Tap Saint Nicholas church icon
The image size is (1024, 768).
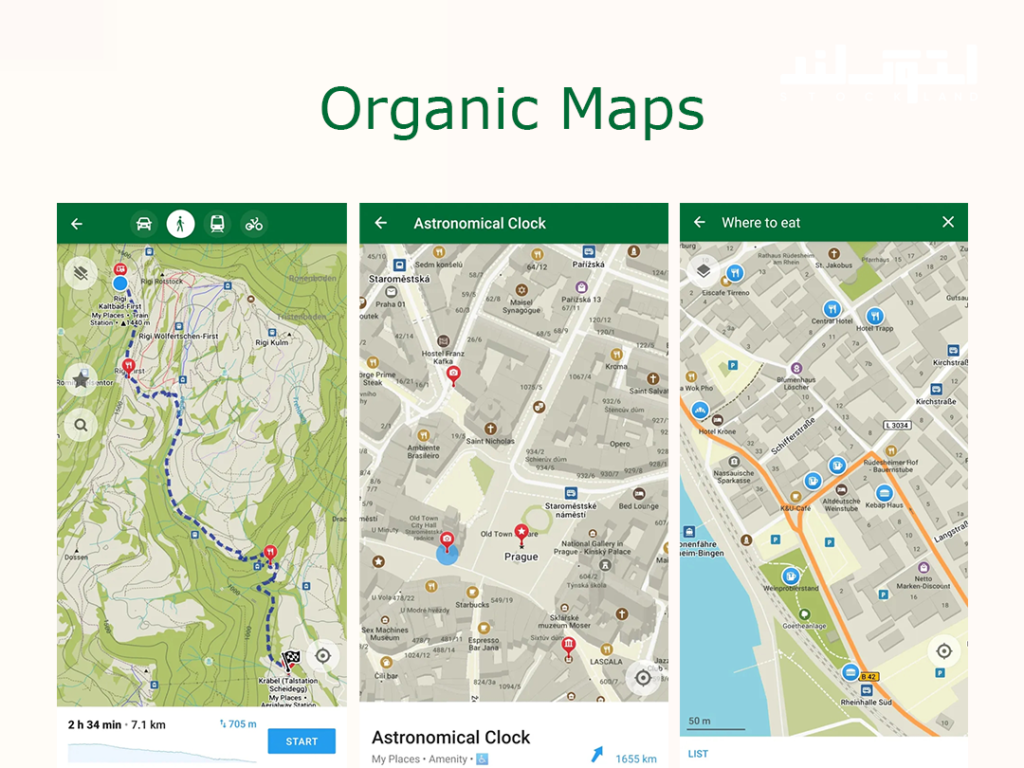pyautogui.click(x=490, y=429)
